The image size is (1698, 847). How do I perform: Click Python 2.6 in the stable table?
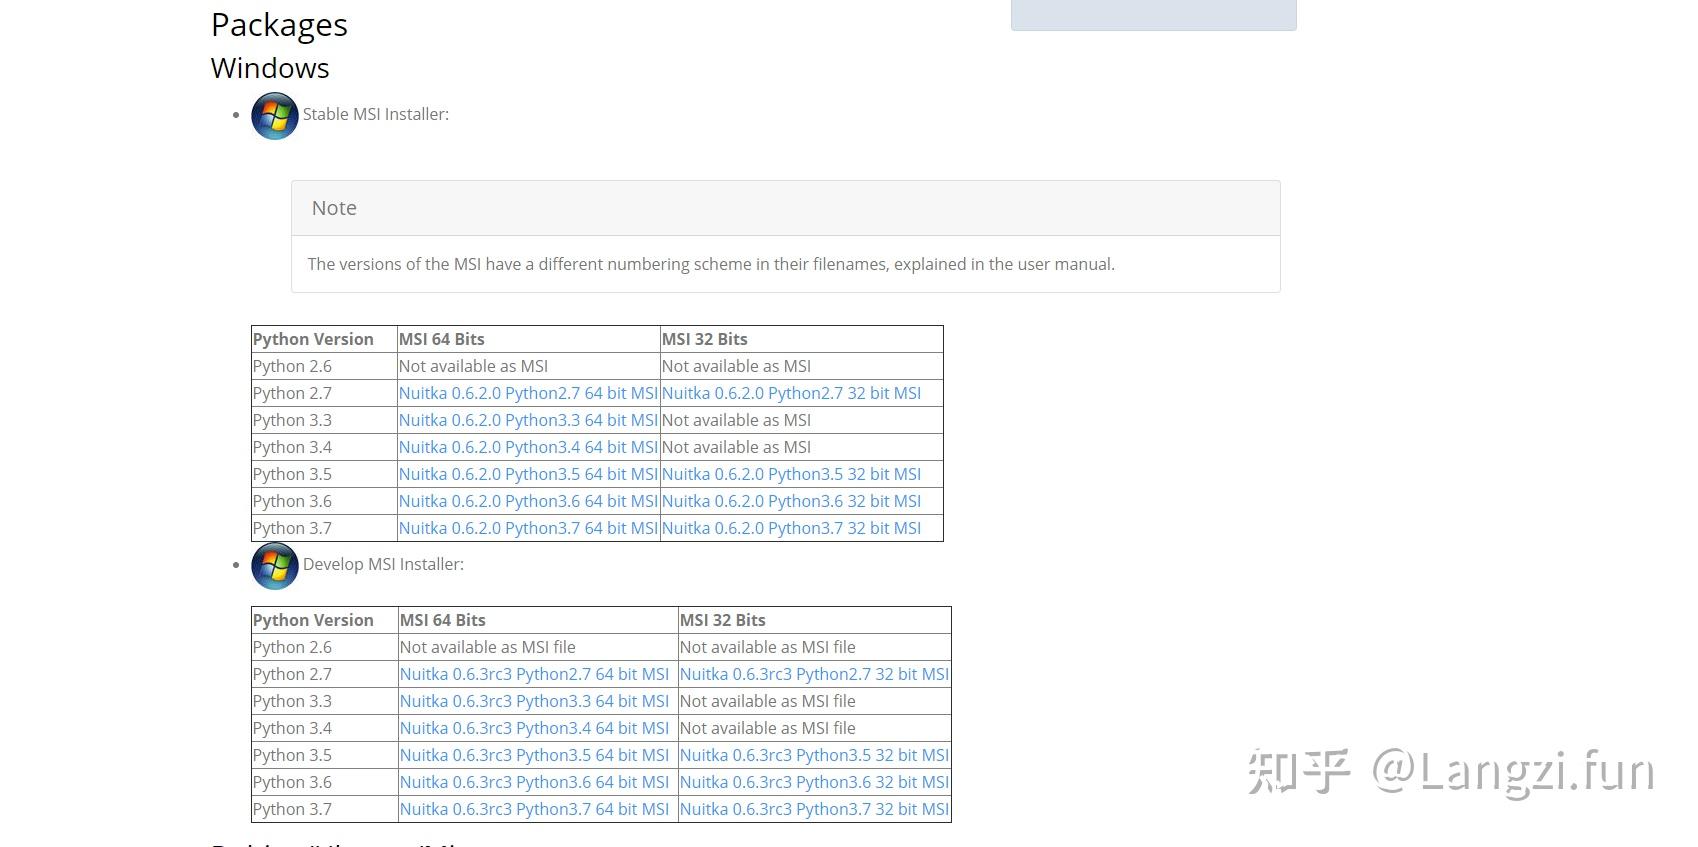(292, 366)
